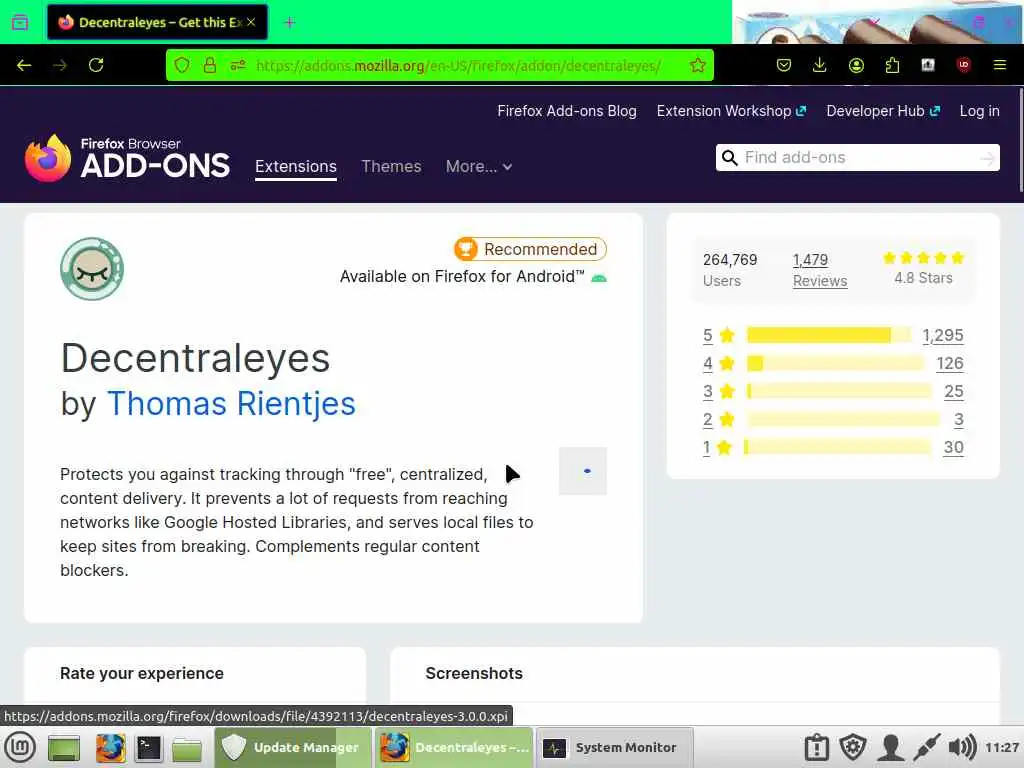Viewport: 1024px width, 768px height.
Task: Show site security padlock info
Action: pos(210,65)
